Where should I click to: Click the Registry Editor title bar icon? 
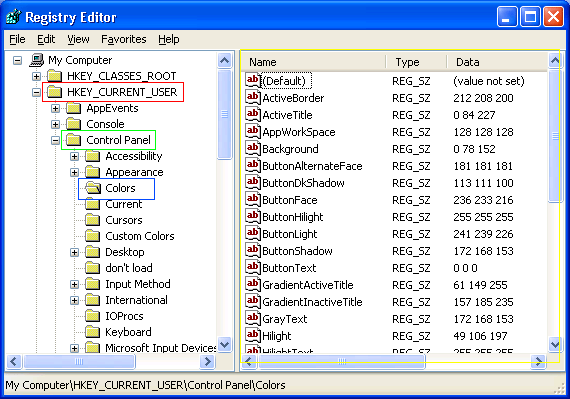[x=14, y=17]
